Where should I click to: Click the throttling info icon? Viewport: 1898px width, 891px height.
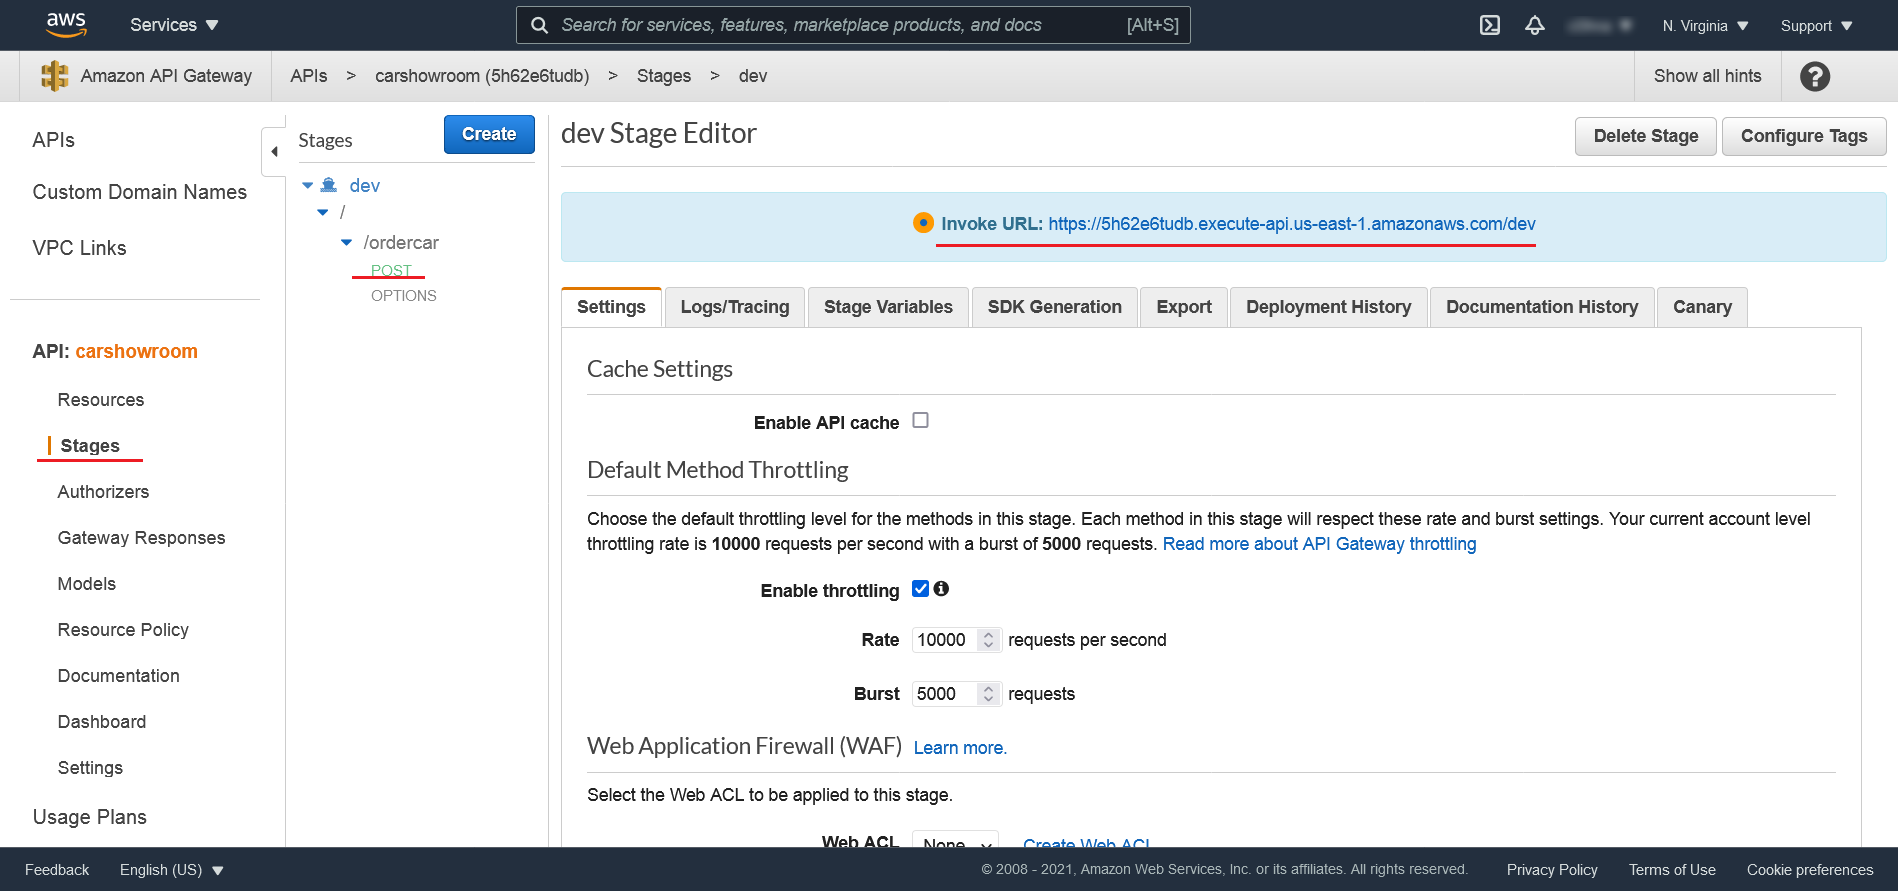point(941,589)
